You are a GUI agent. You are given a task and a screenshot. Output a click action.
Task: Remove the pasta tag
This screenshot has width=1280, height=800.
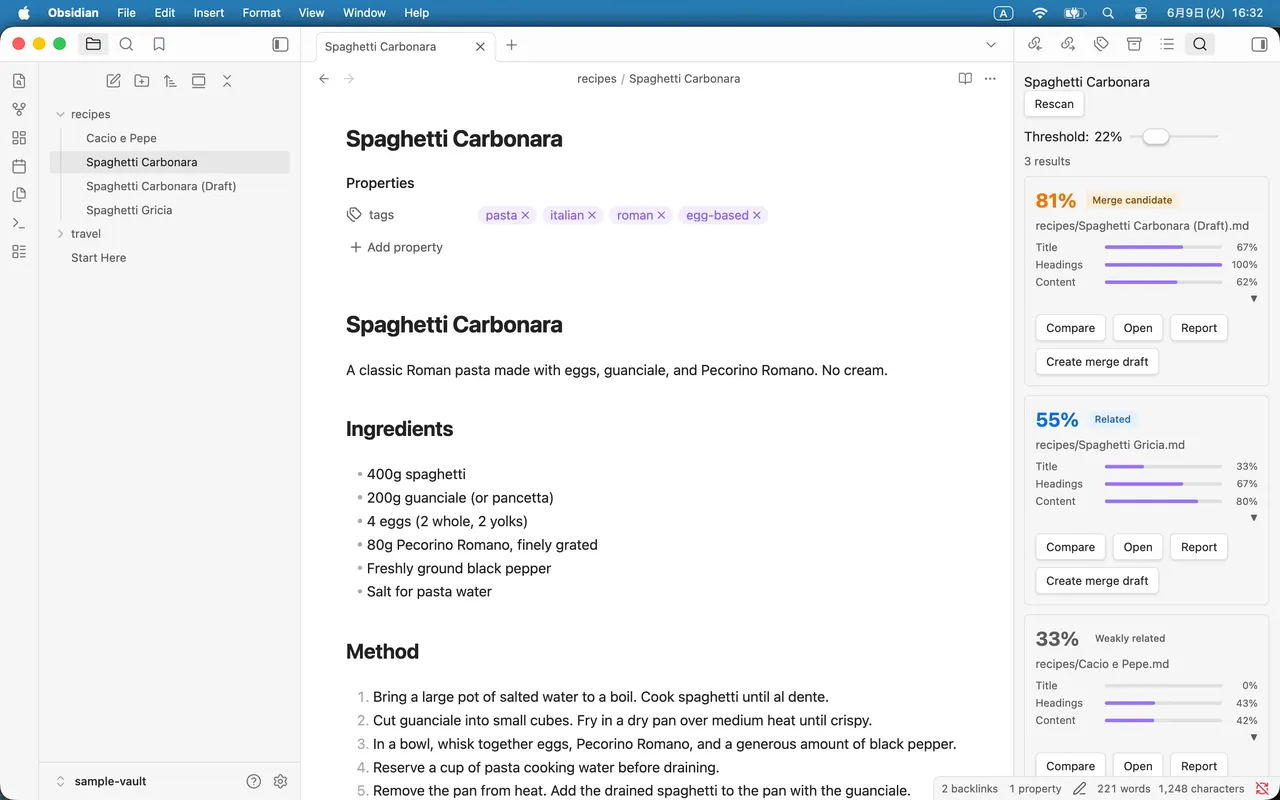click(x=525, y=215)
